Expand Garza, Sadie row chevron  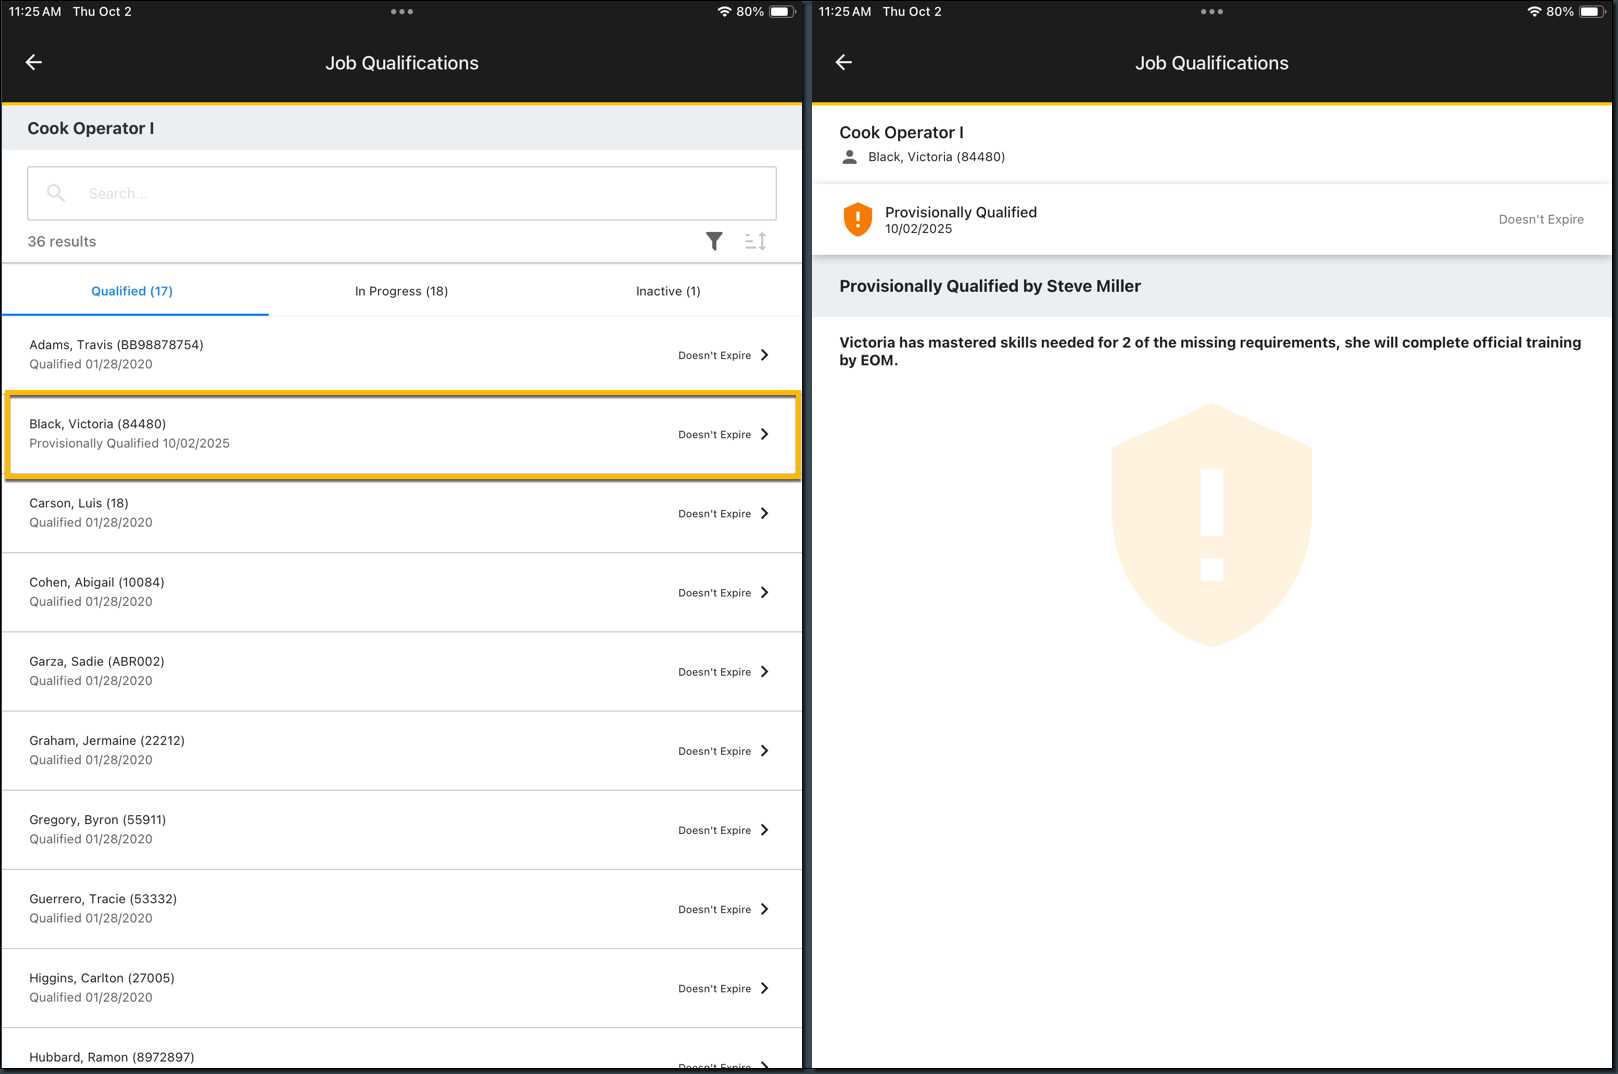click(765, 672)
